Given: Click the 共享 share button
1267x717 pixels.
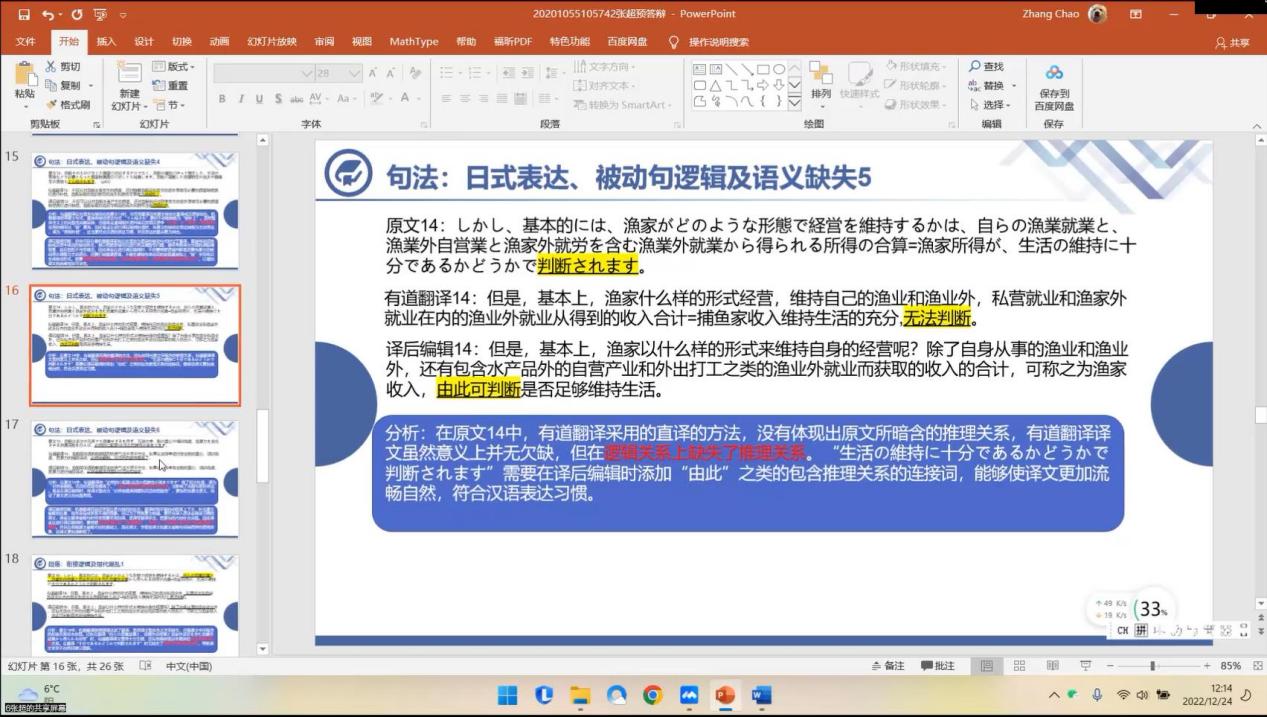Looking at the screenshot, I should point(1233,43).
